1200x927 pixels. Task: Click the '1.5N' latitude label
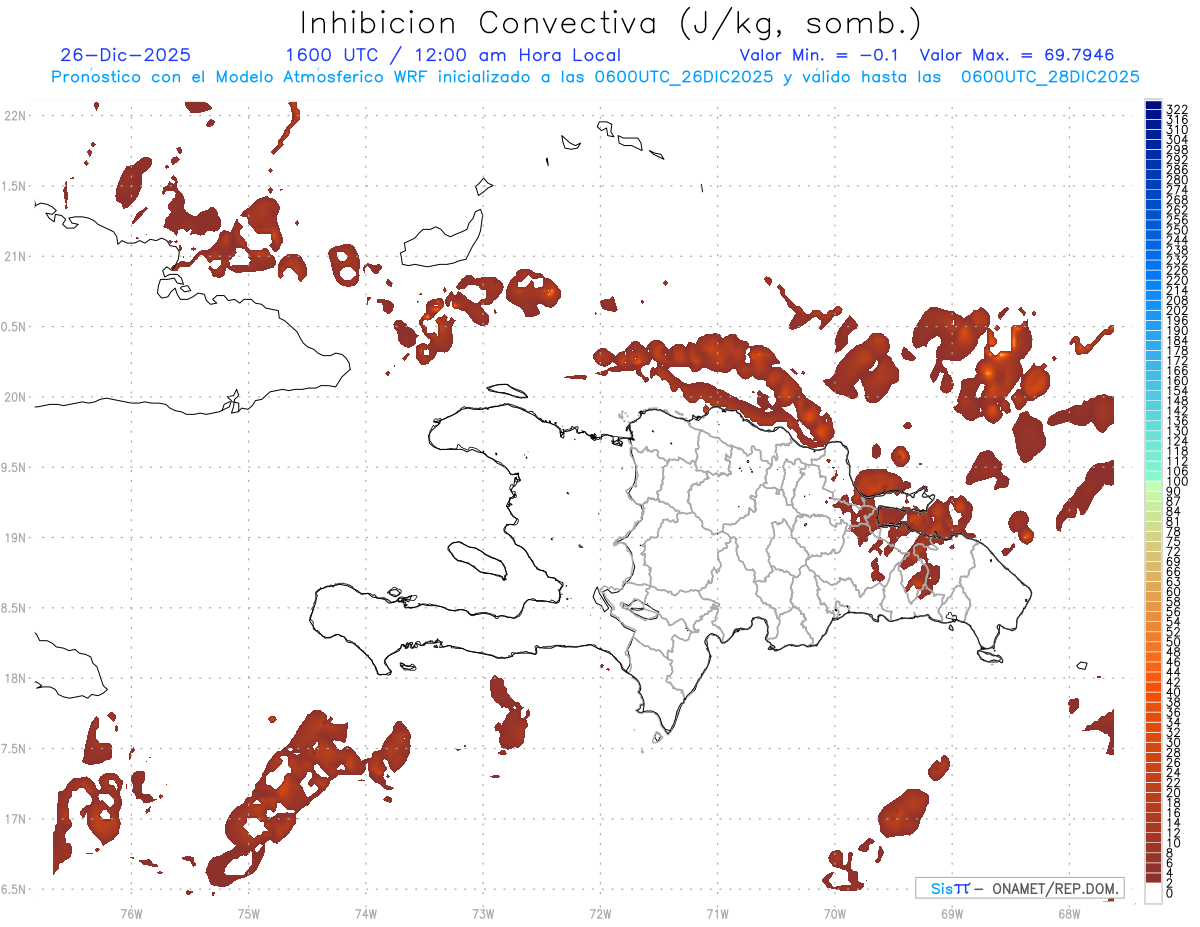(14, 186)
